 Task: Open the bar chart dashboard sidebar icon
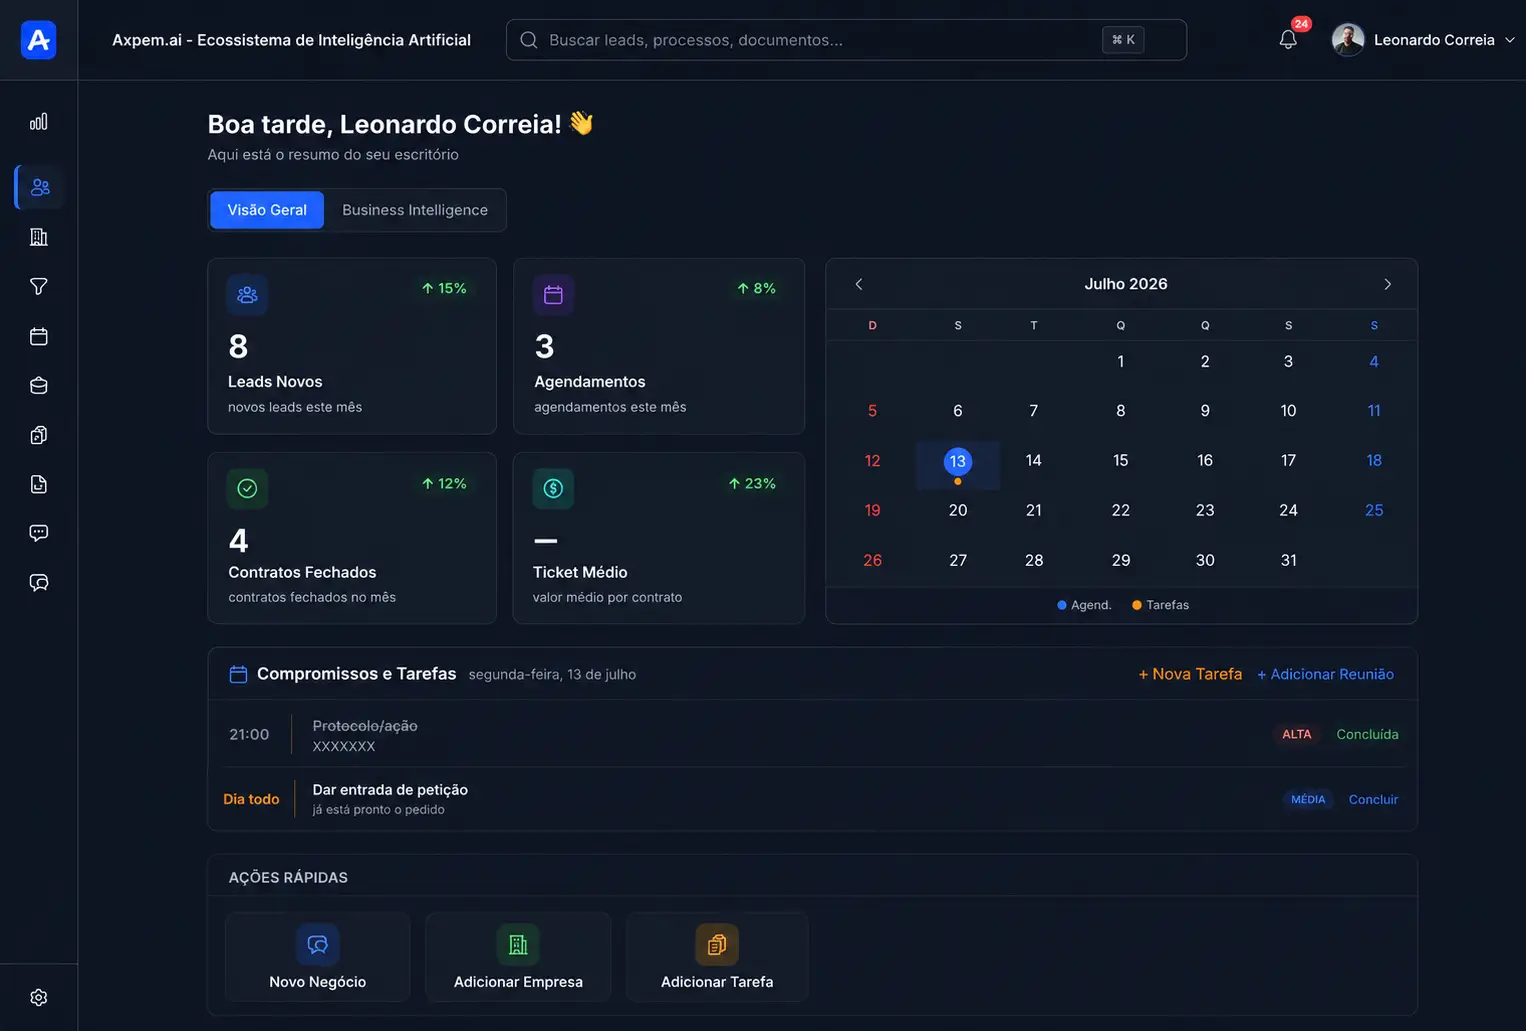(38, 122)
